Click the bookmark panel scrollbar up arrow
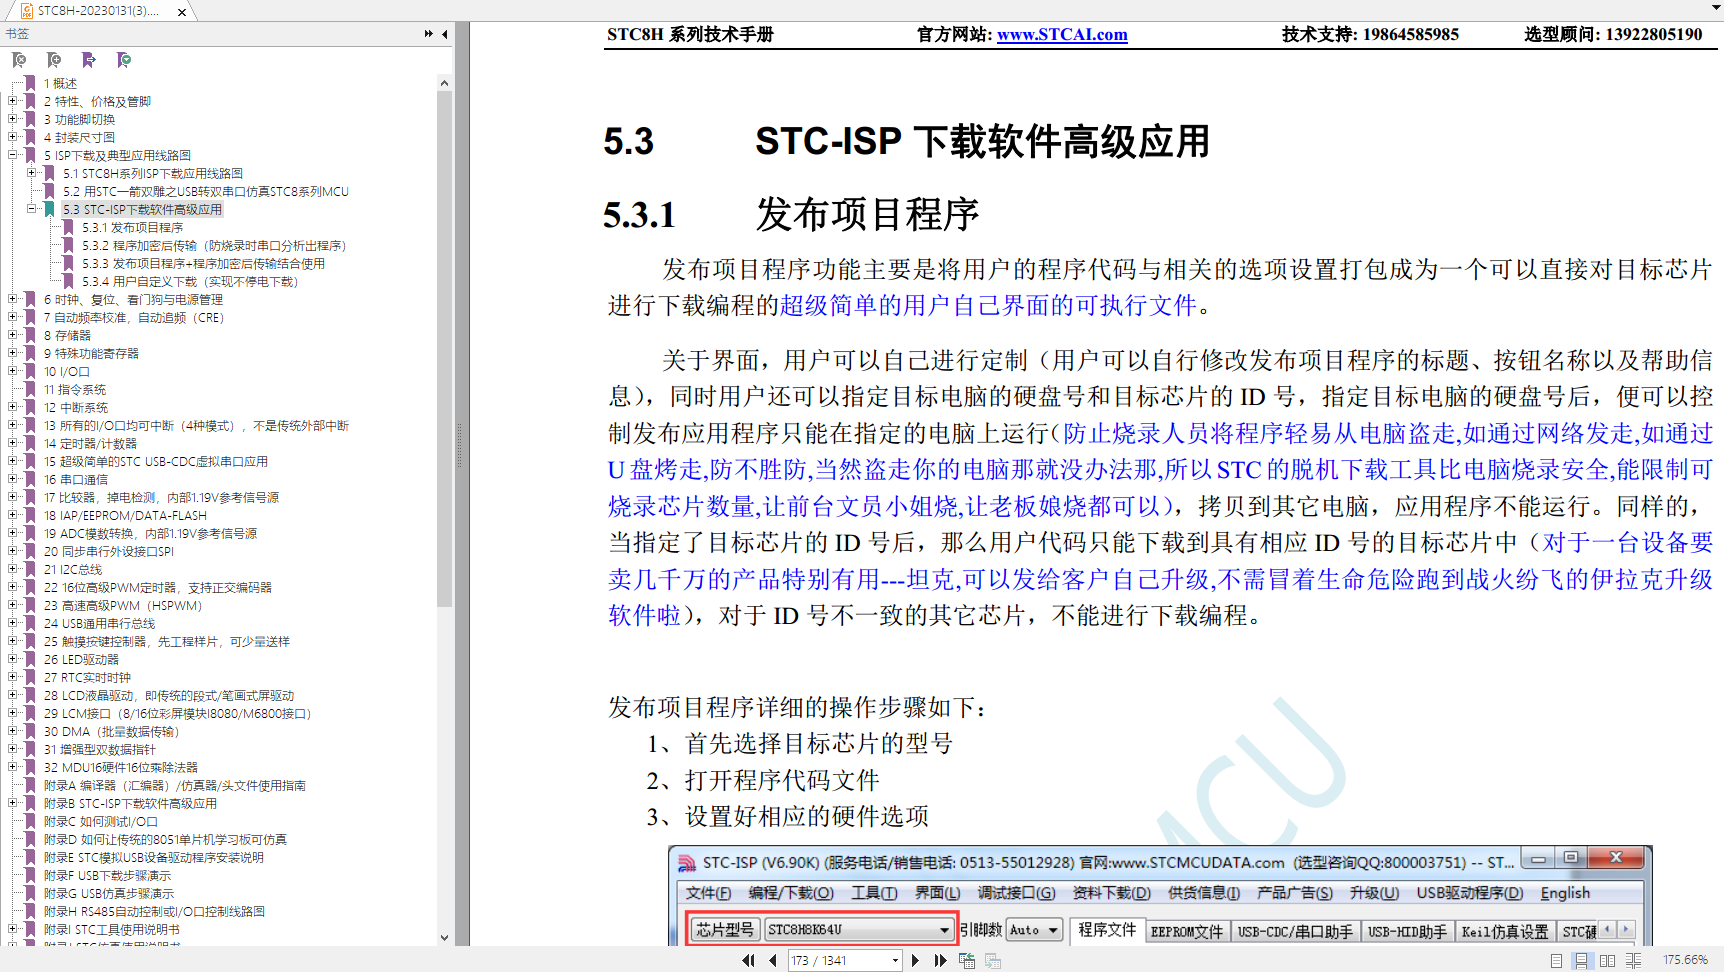The width and height of the screenshot is (1724, 972). [444, 83]
